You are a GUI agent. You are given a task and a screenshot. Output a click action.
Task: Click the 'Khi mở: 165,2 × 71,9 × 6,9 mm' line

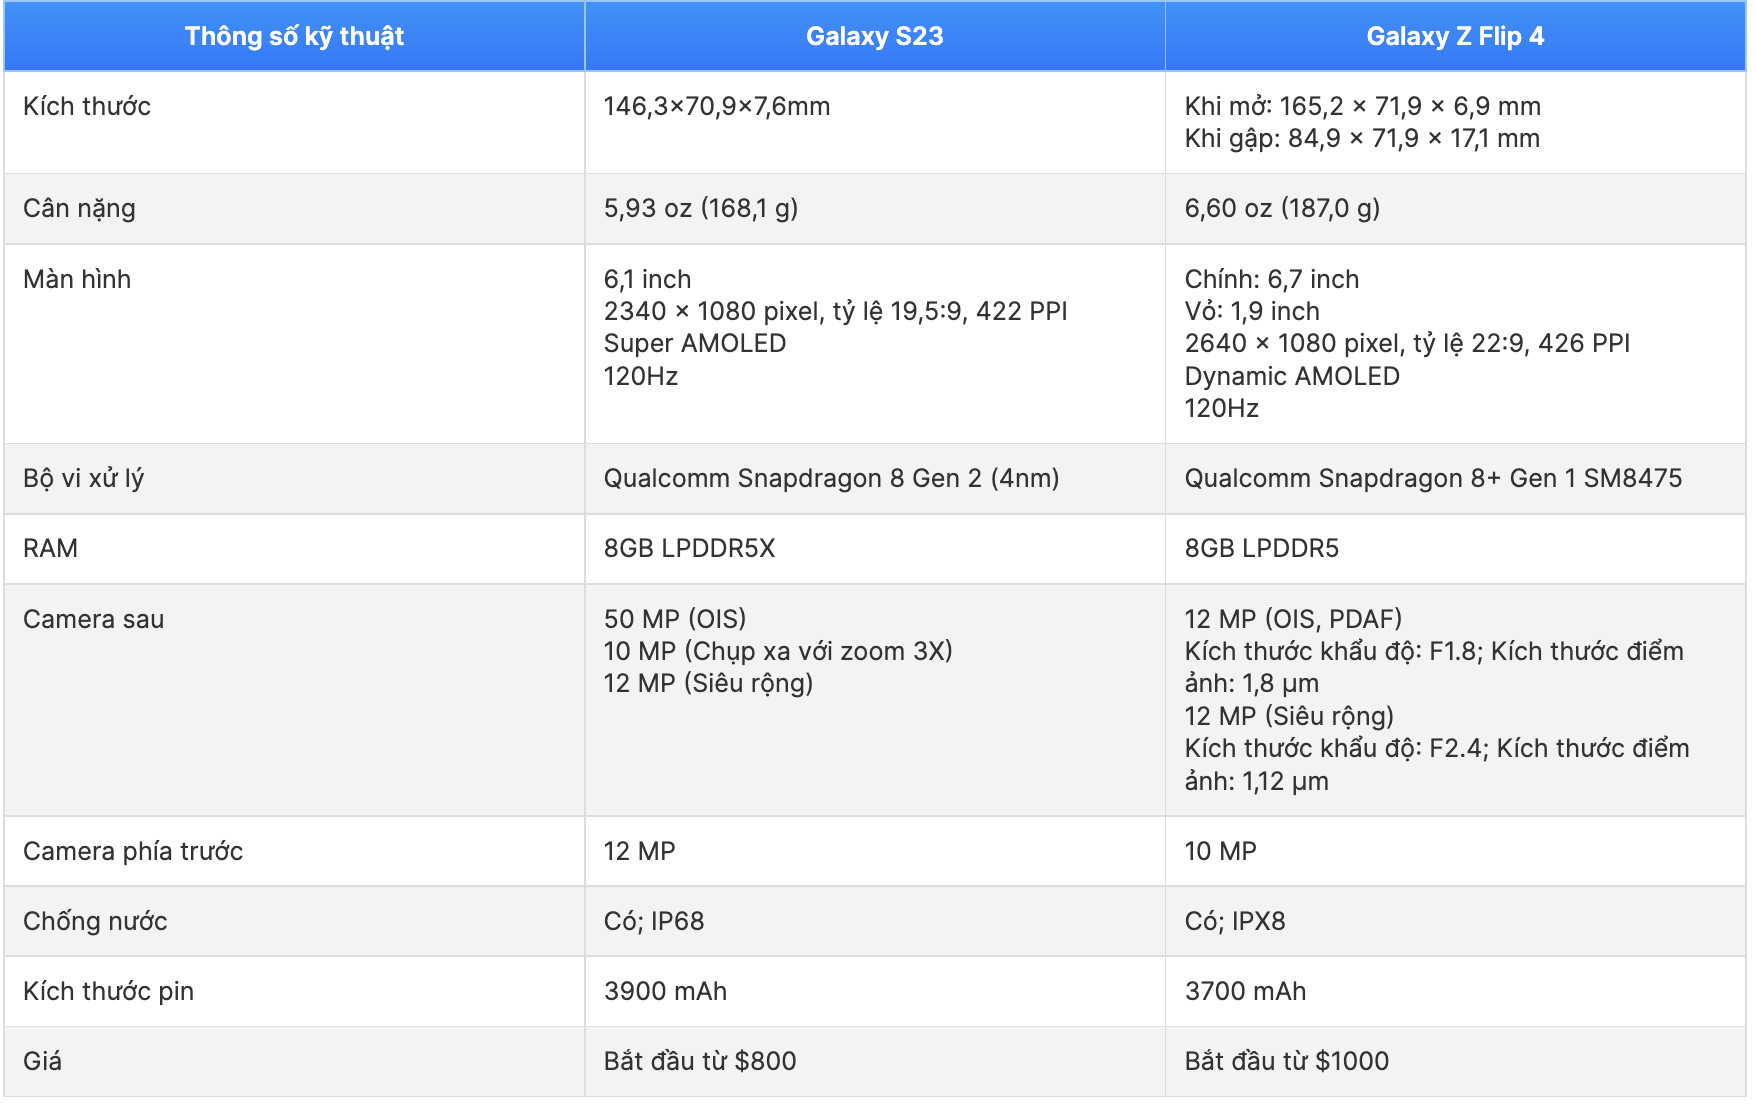pyautogui.click(x=1362, y=106)
